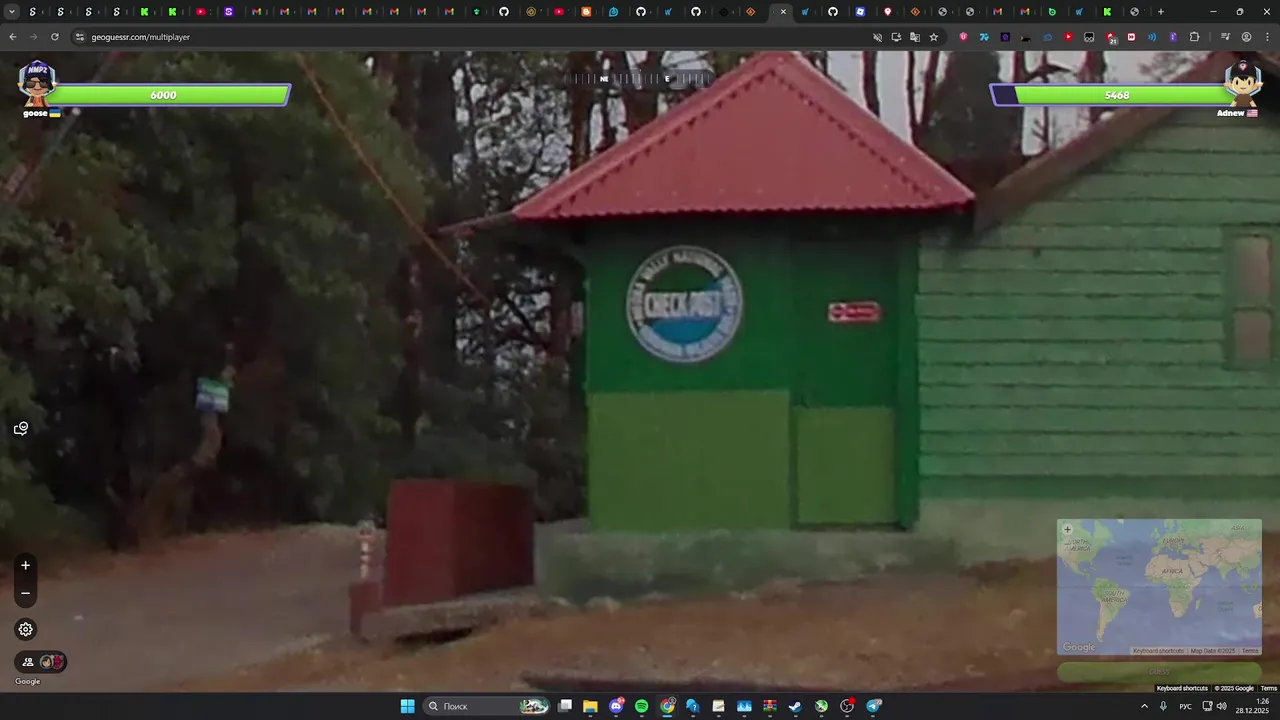This screenshot has width=1280, height=720.
Task: Click the compass heading strip
Action: 639,78
